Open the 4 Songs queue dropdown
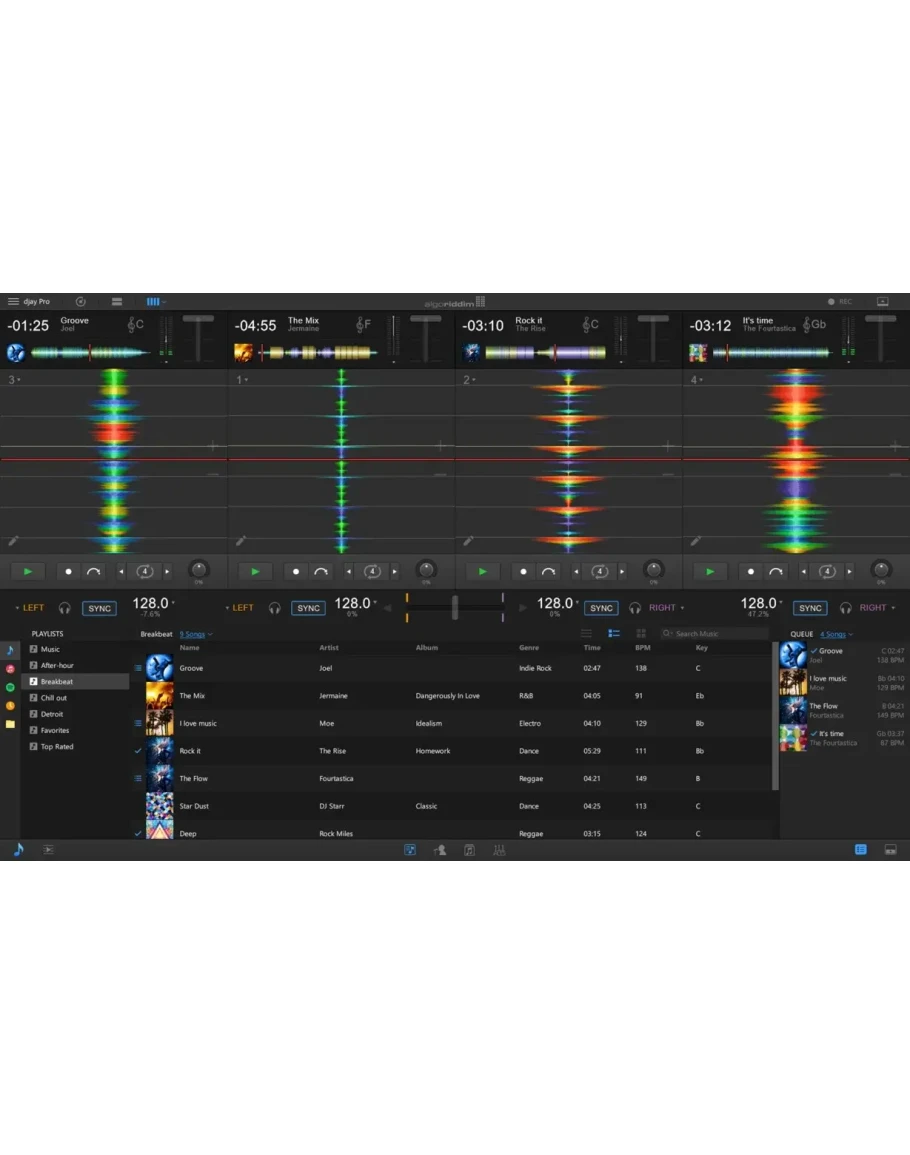The width and height of the screenshot is (910, 1155). (836, 634)
